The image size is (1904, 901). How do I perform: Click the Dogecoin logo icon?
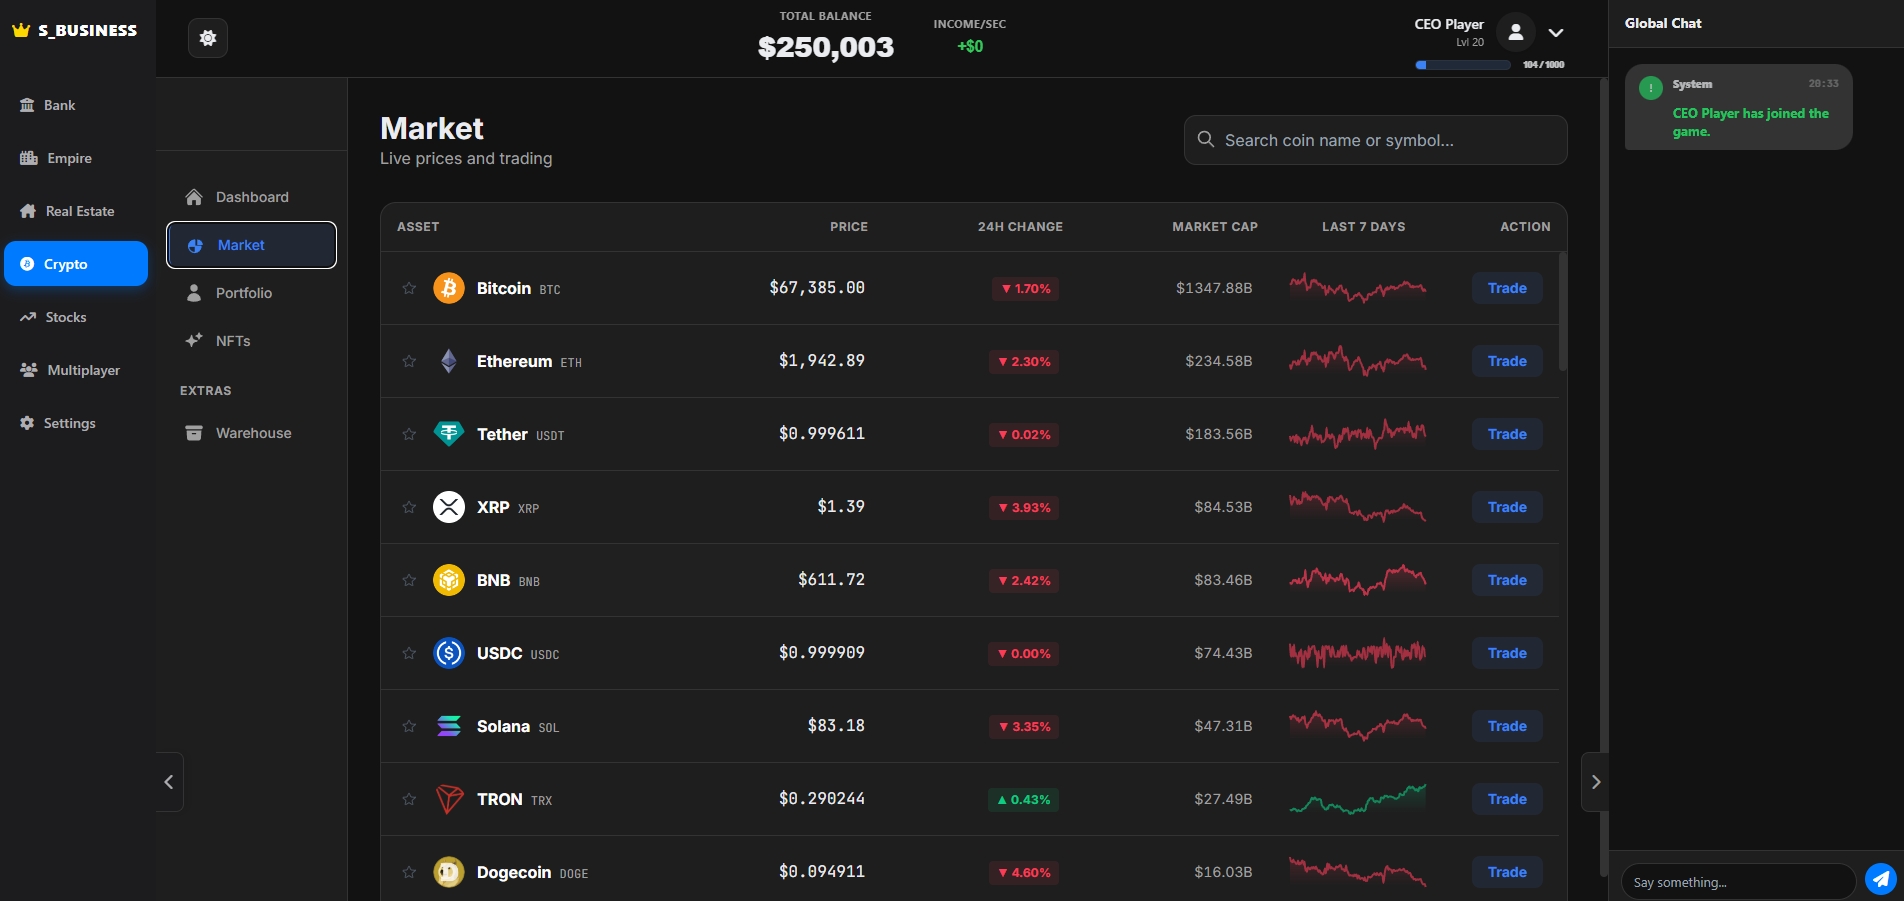click(449, 872)
